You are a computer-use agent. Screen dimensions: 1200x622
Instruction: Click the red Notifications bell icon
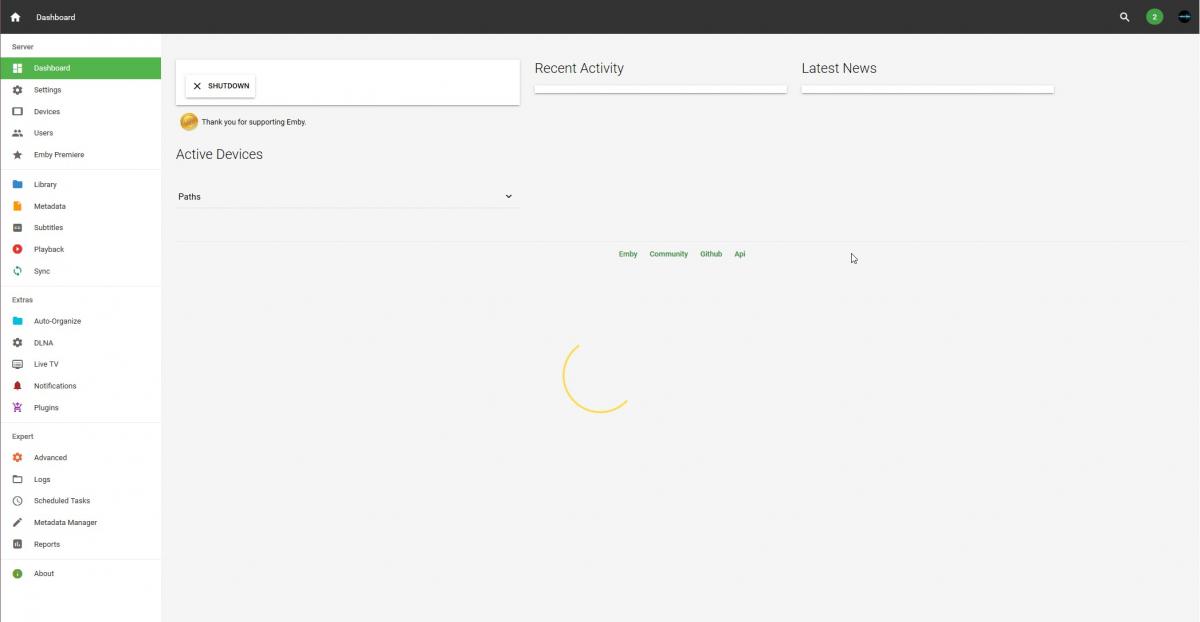[17, 386]
